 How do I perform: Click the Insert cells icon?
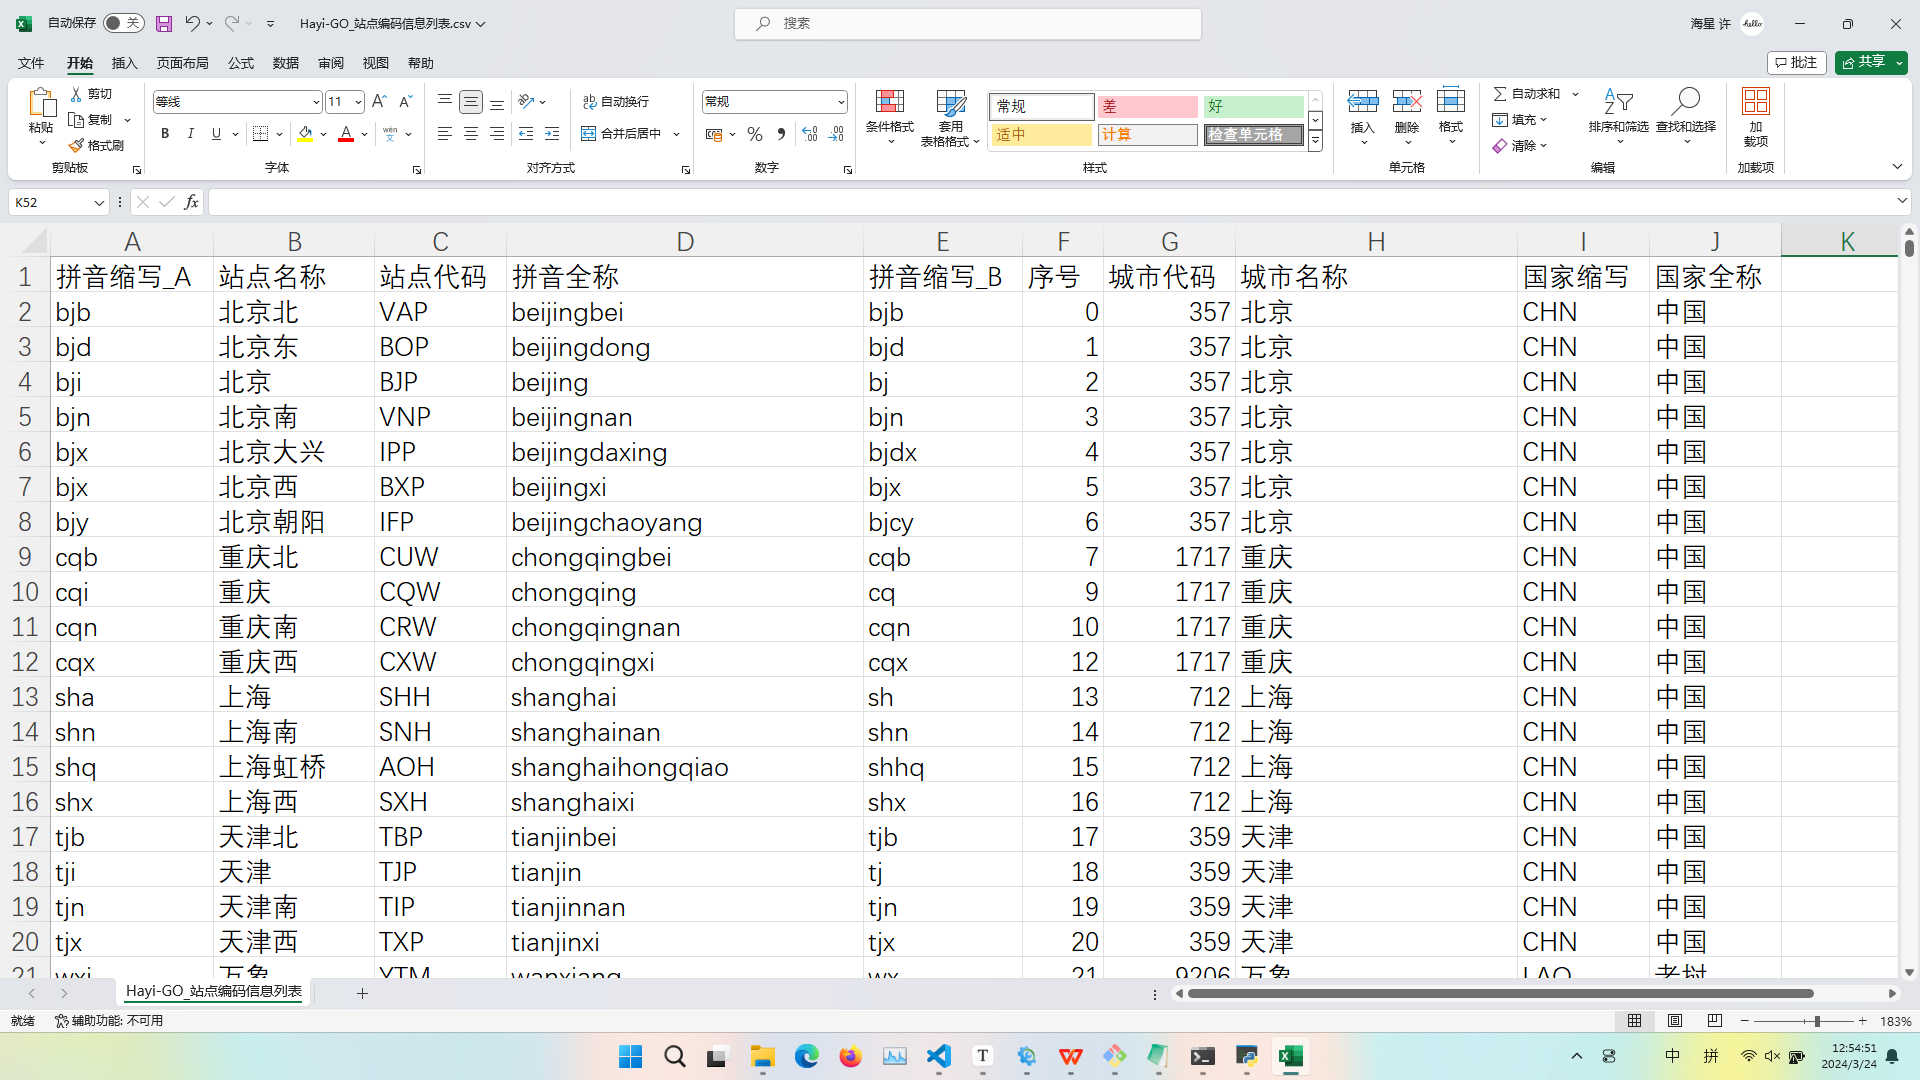[1363, 101]
